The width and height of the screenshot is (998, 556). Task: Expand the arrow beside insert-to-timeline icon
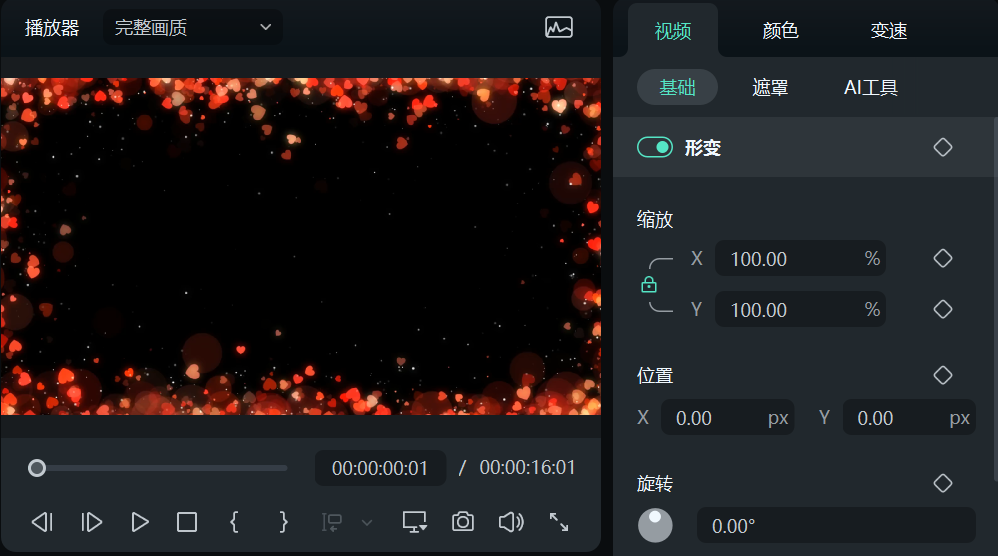(367, 523)
